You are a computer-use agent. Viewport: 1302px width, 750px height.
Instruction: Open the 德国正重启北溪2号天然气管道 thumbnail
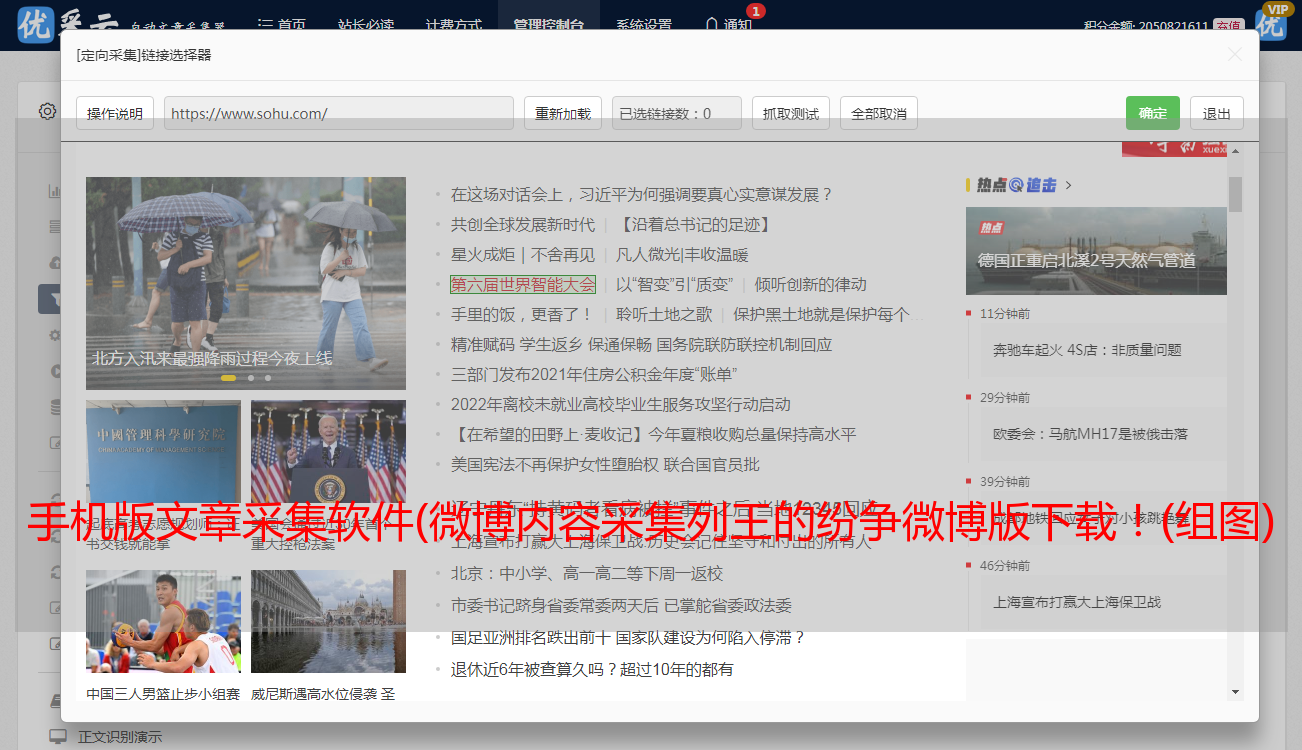1096,250
